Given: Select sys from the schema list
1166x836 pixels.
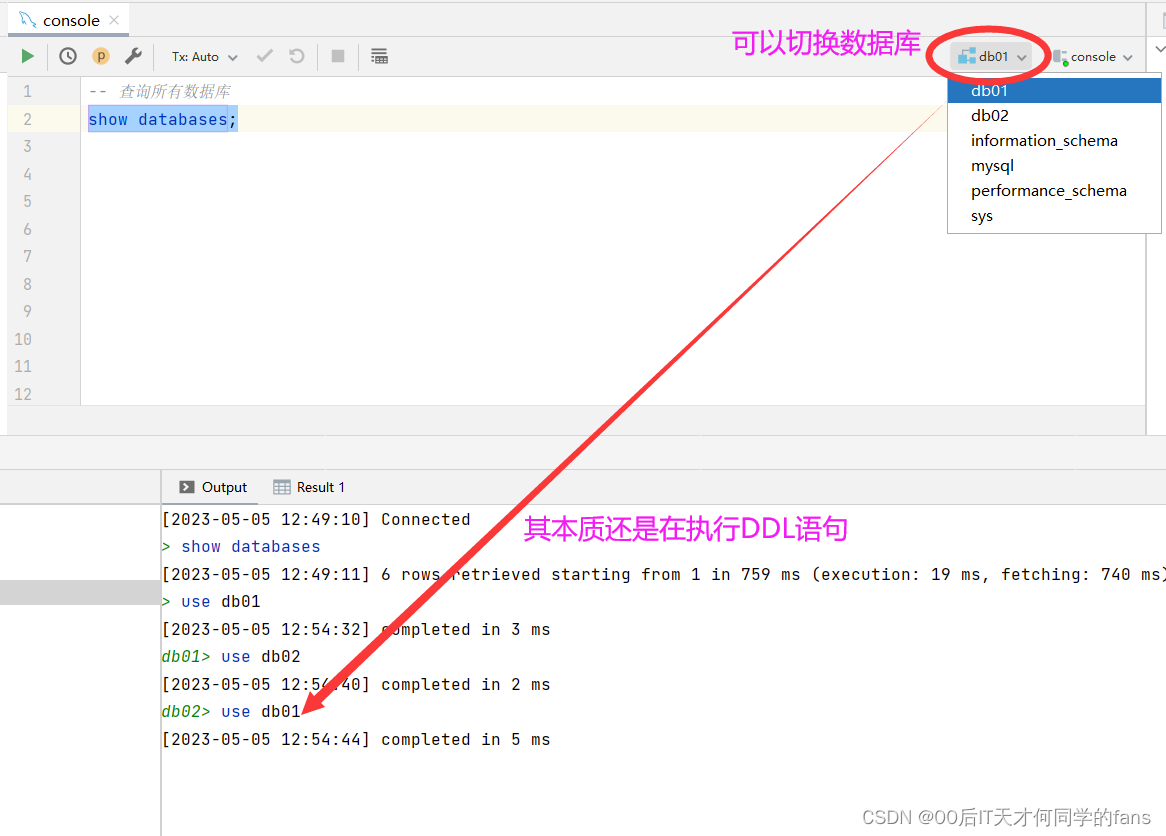Looking at the screenshot, I should tap(982, 216).
